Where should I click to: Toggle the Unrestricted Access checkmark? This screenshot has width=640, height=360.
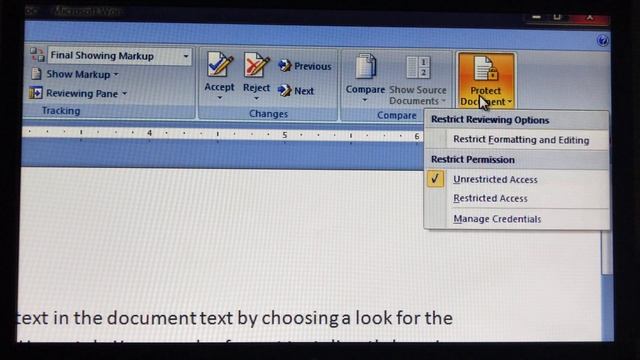click(435, 179)
